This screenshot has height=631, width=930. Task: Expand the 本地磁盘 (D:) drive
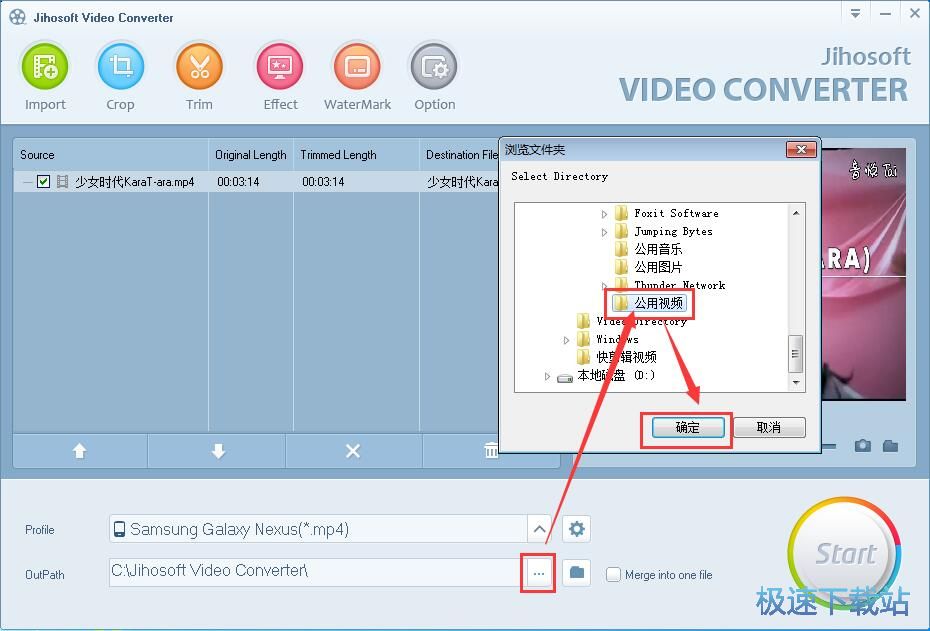point(547,377)
